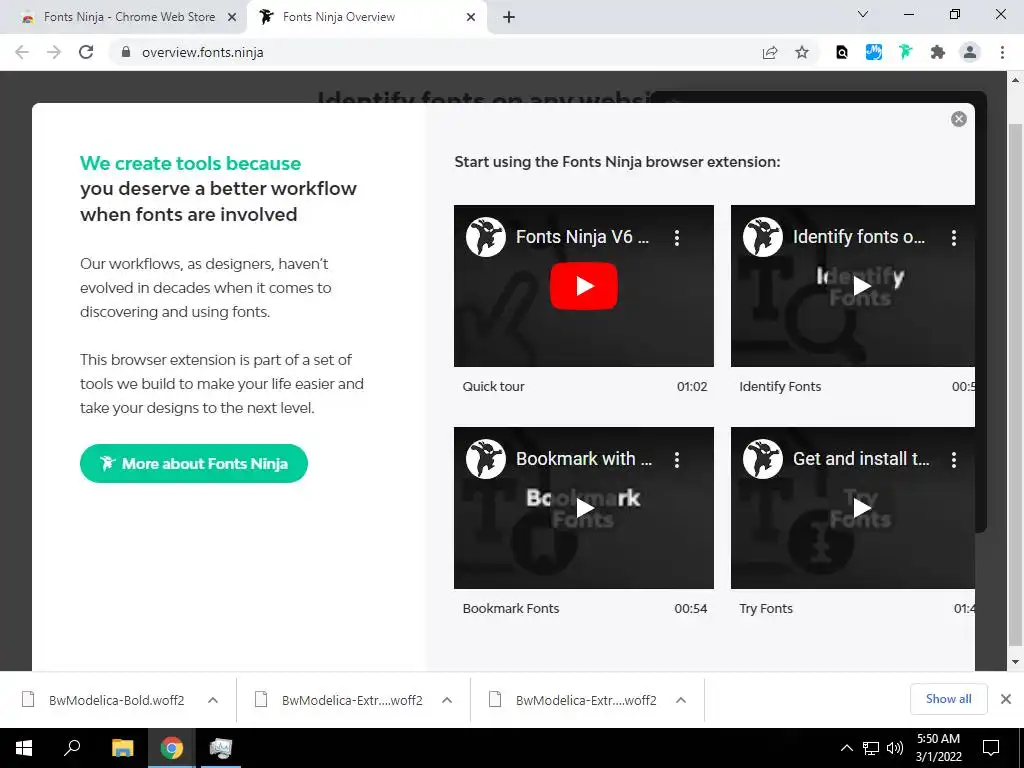Close the downloads bar

1006,699
